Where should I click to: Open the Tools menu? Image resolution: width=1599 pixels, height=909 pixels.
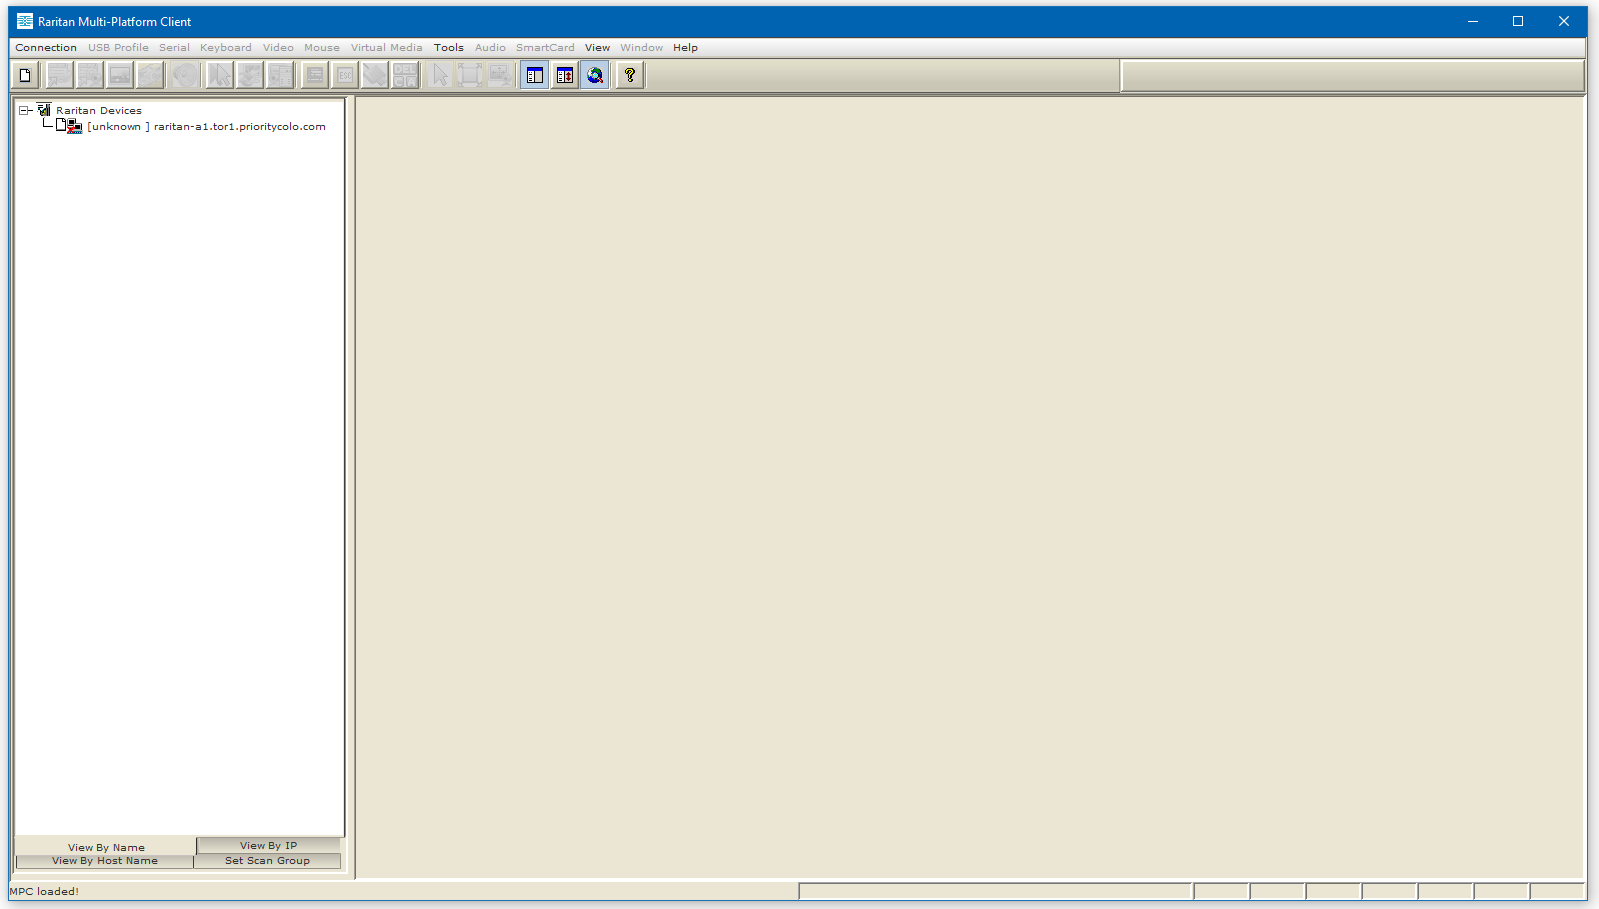pos(449,48)
